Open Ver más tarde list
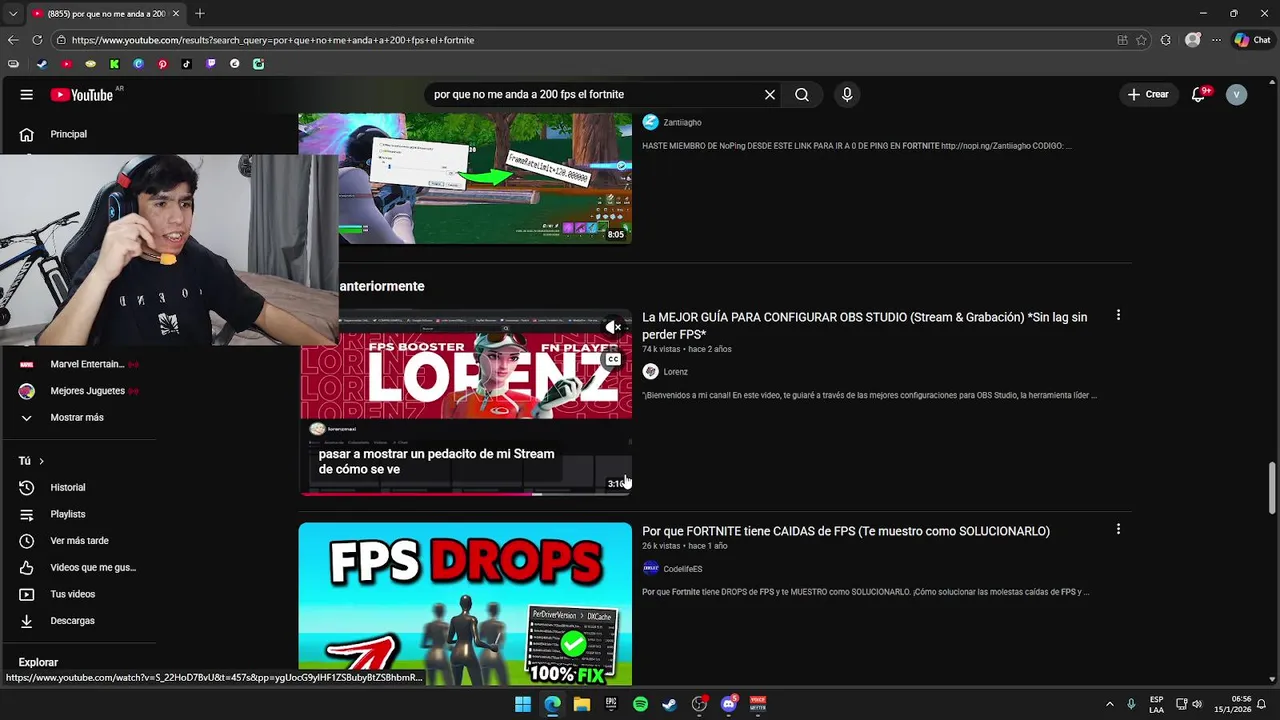This screenshot has width=1280, height=720. 78,541
